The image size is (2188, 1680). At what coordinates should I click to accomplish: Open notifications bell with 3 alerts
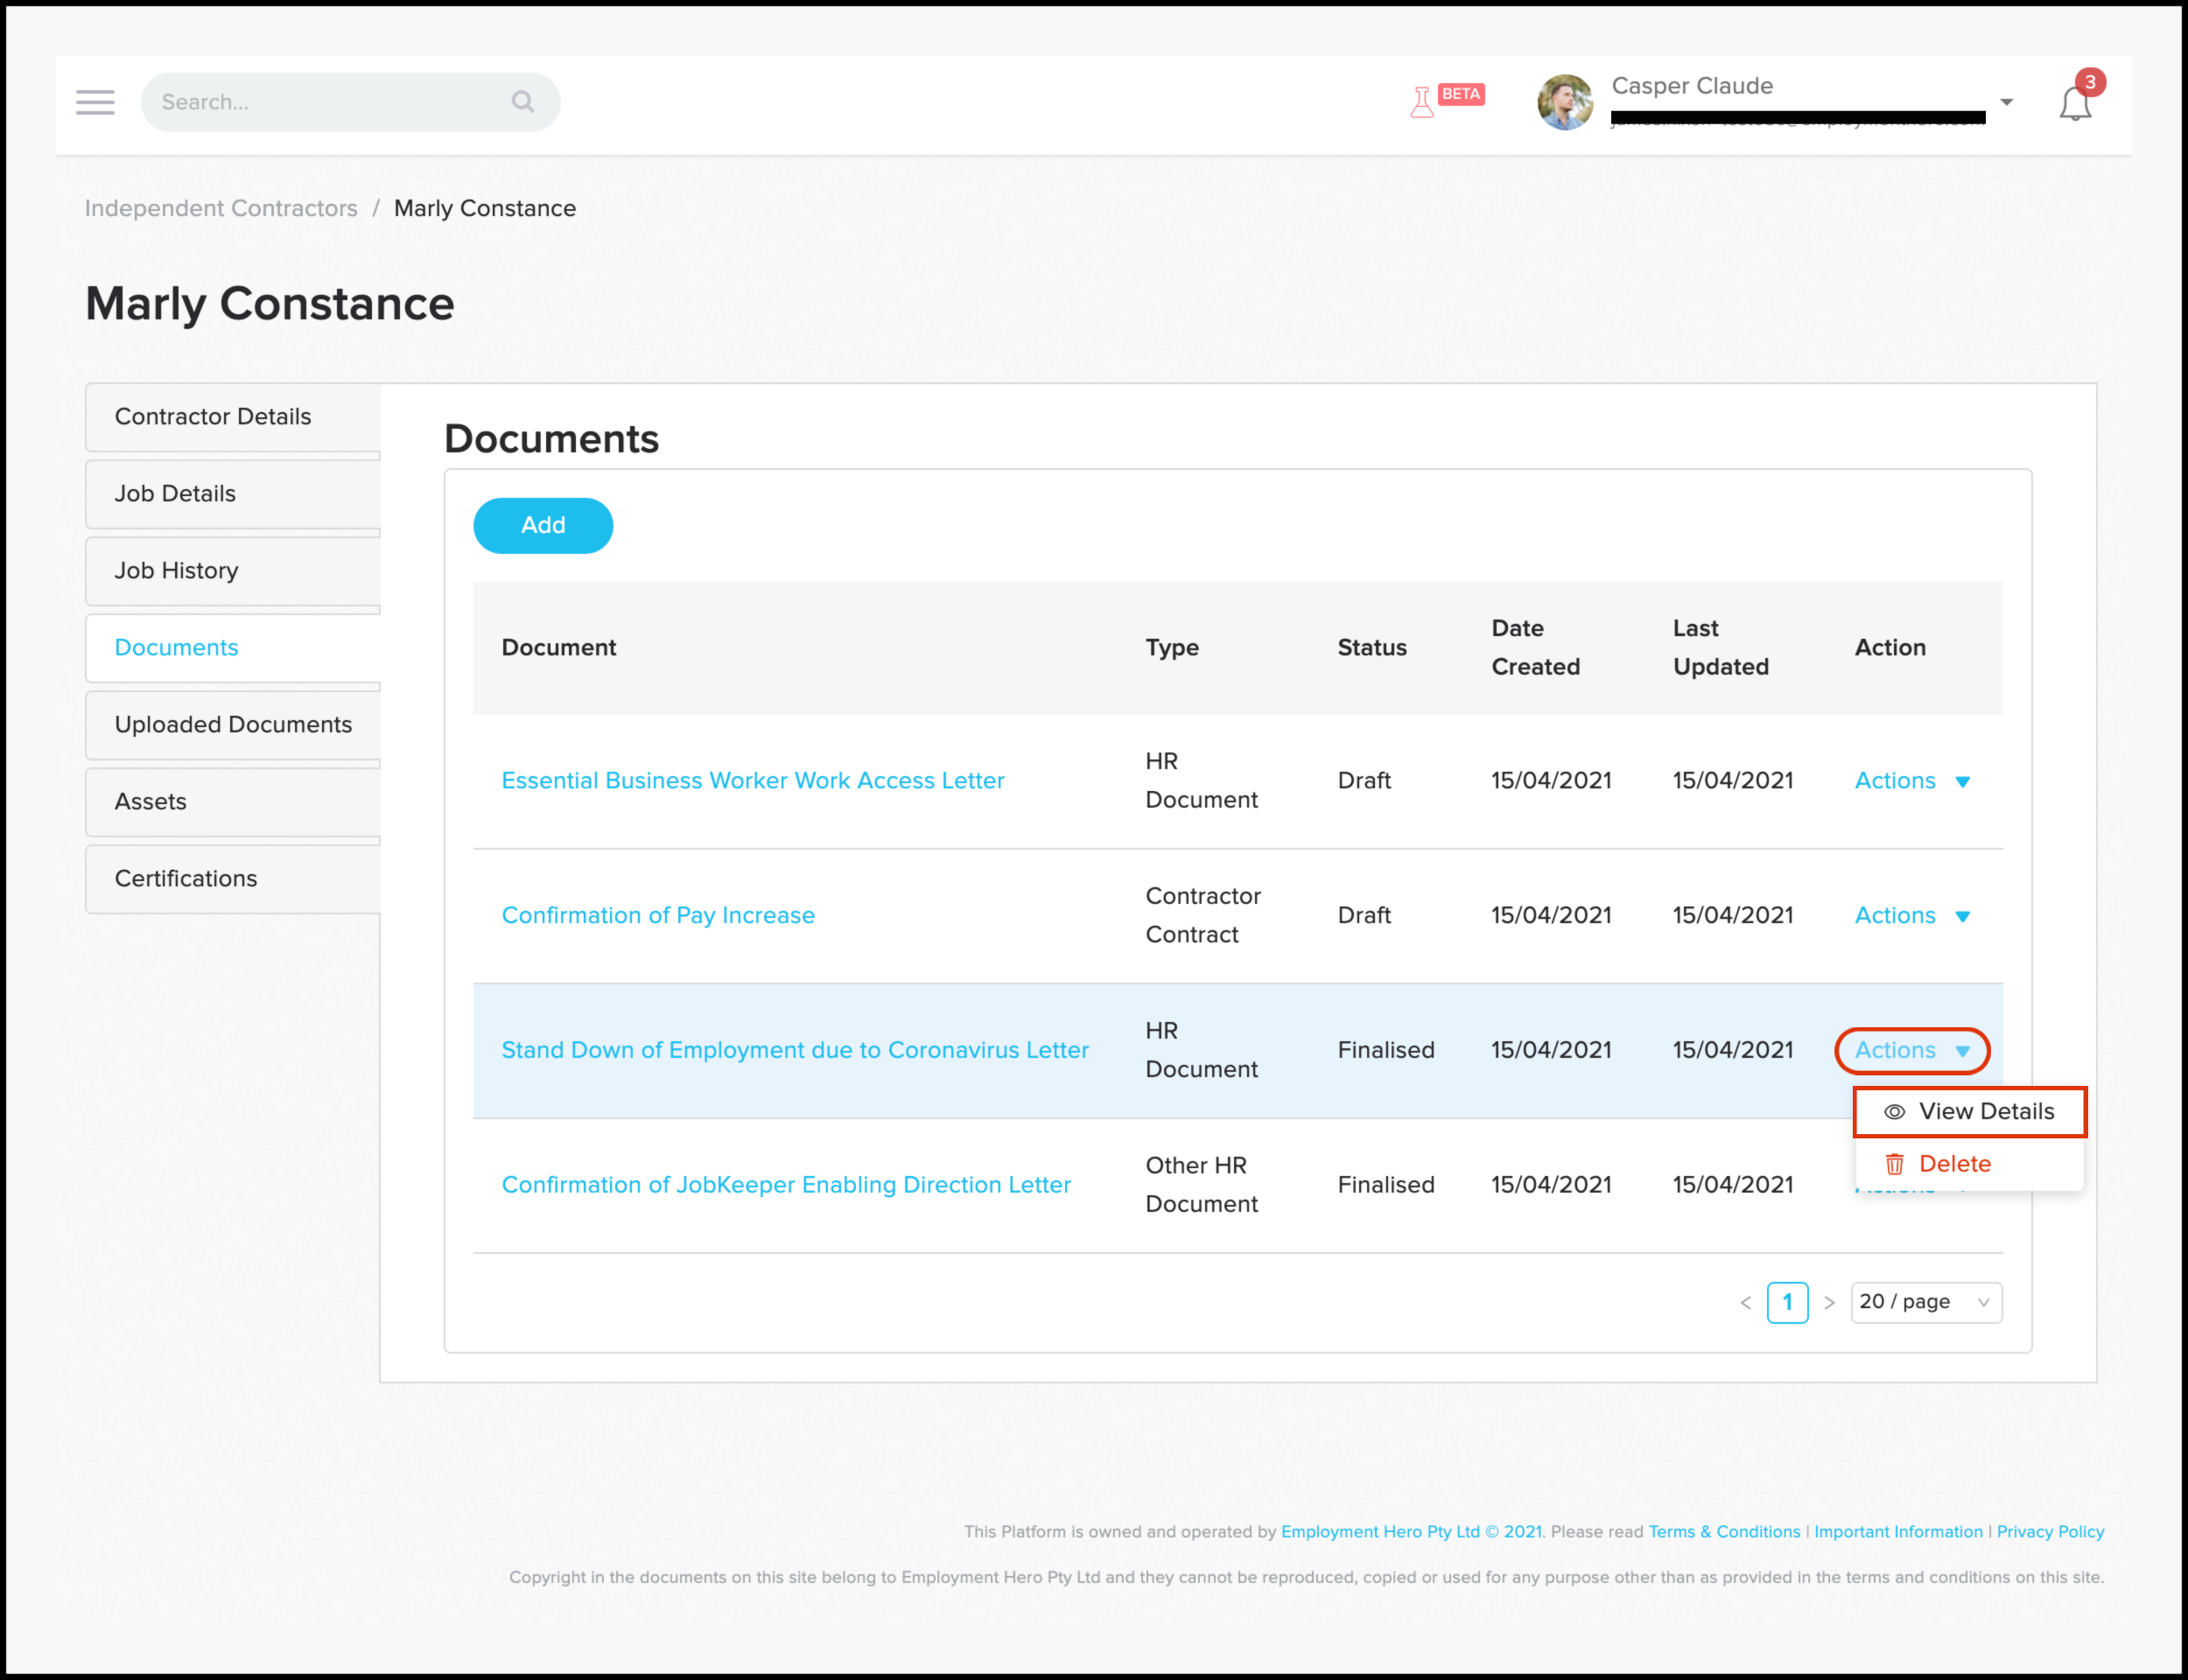(2075, 104)
